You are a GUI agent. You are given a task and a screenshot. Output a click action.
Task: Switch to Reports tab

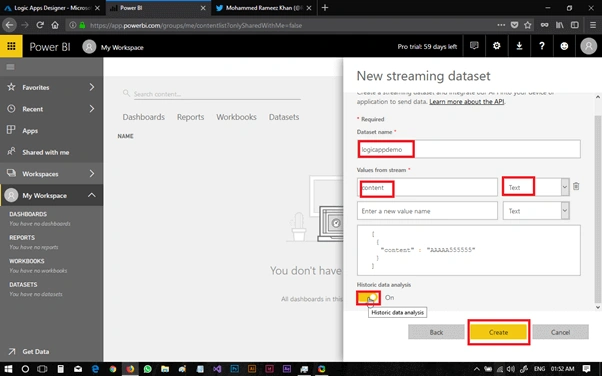[x=190, y=117]
